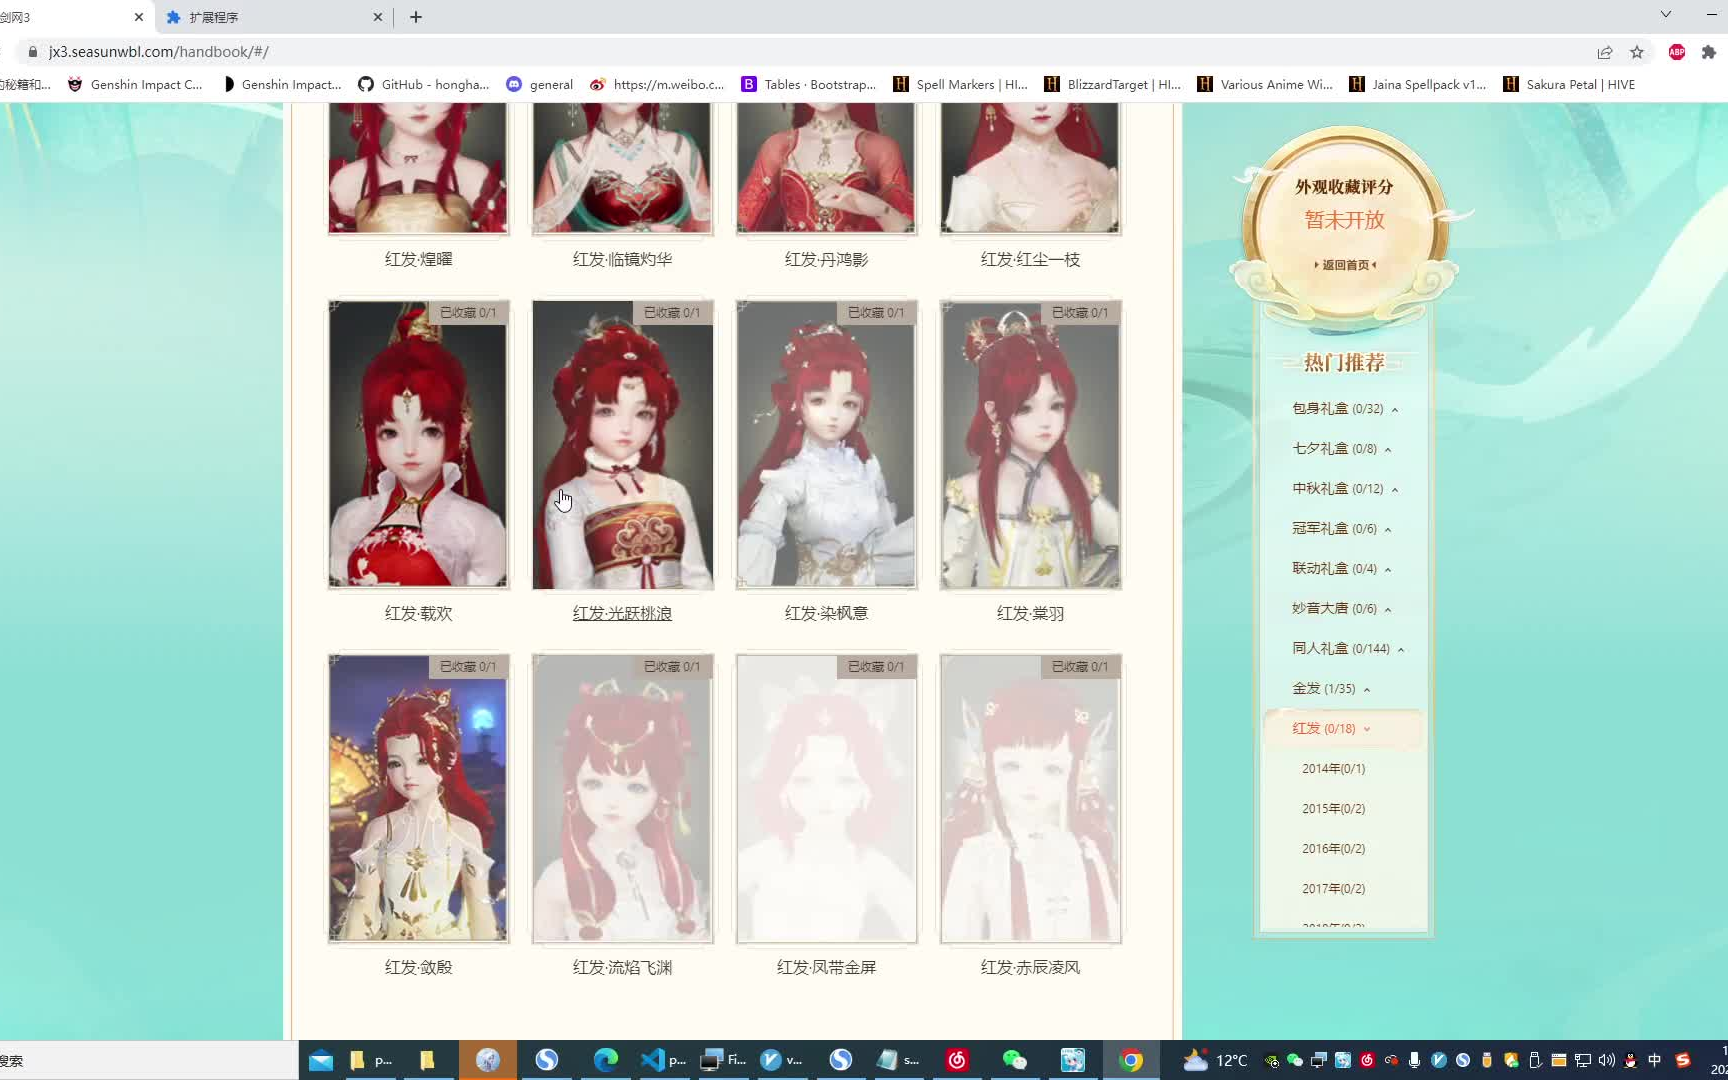Open the 红发·染枫意 card image
The width and height of the screenshot is (1728, 1080).
pyautogui.click(x=826, y=445)
